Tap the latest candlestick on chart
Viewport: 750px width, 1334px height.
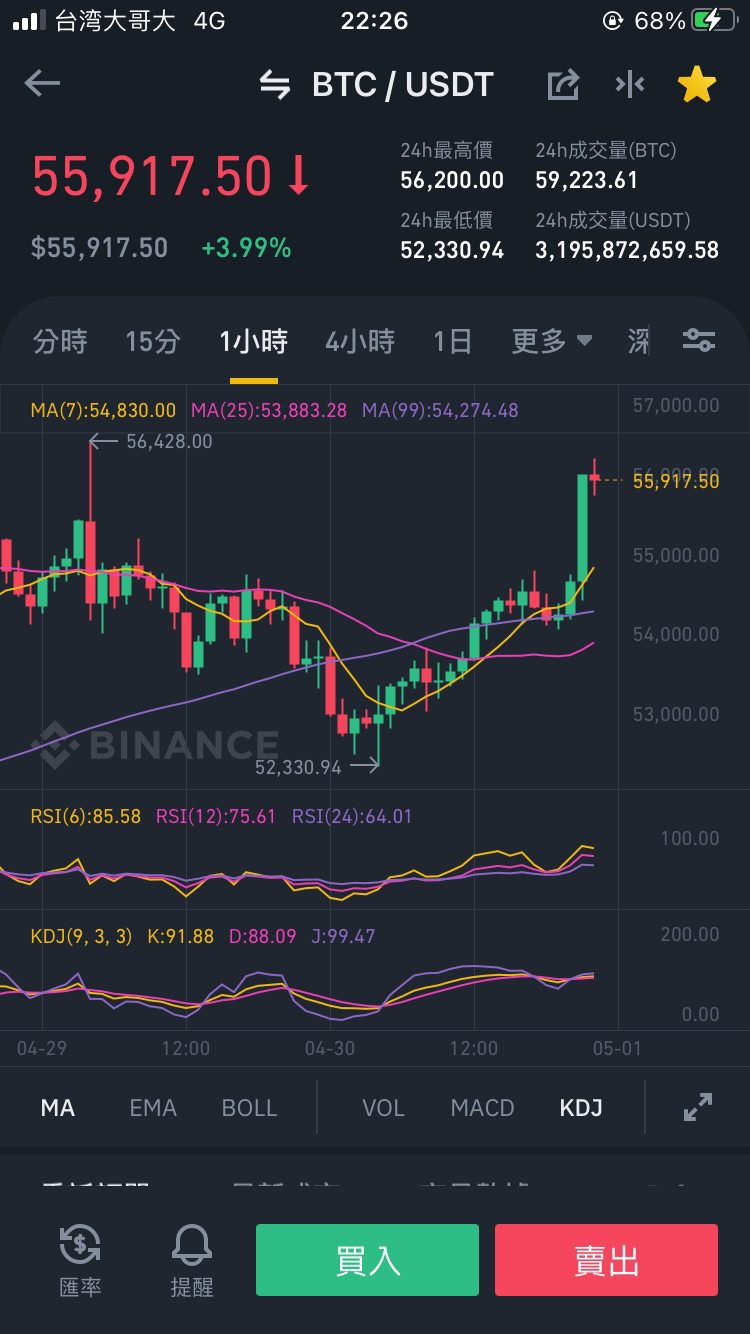595,480
